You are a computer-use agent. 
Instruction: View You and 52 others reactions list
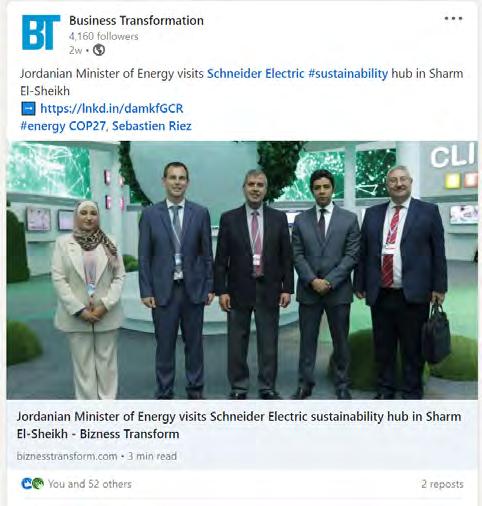(90, 484)
